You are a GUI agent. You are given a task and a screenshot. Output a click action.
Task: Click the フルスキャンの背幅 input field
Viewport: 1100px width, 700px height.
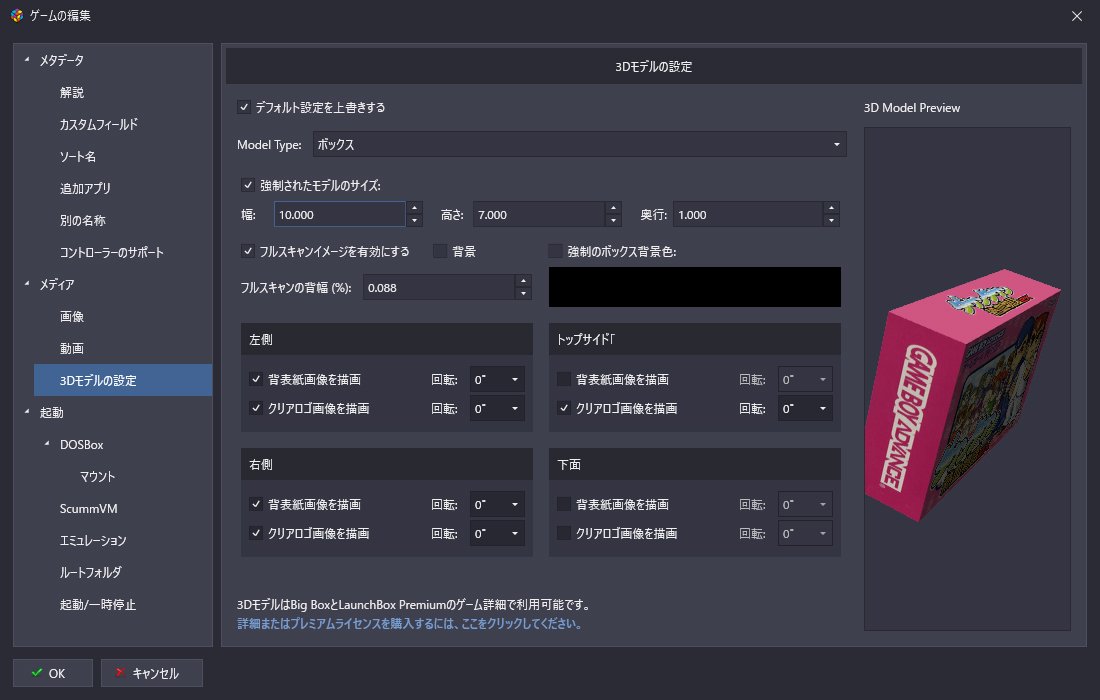pos(439,288)
